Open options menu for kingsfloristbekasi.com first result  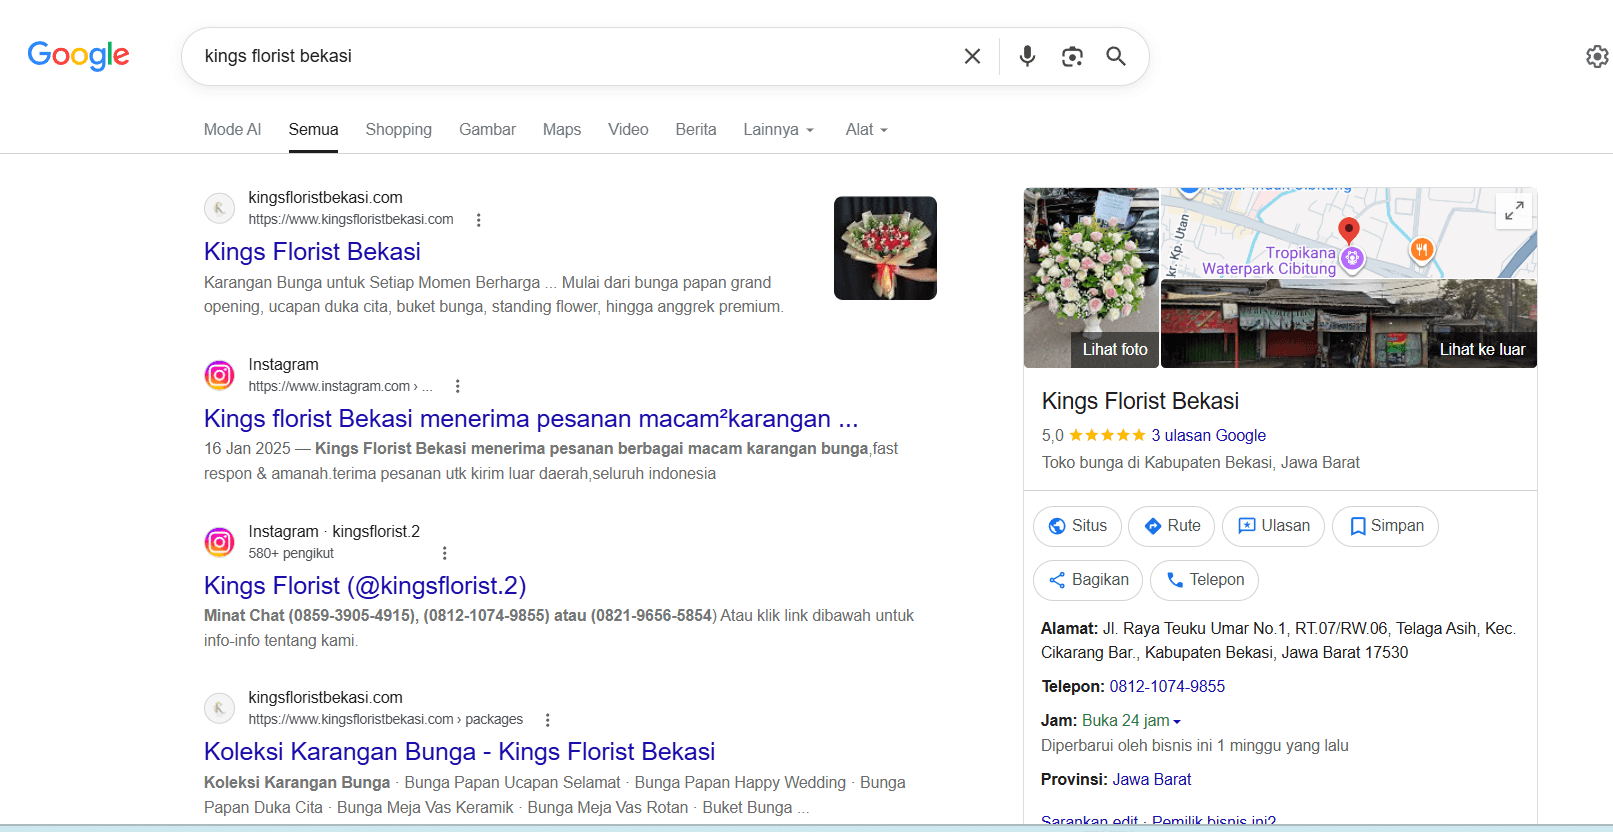coord(479,220)
